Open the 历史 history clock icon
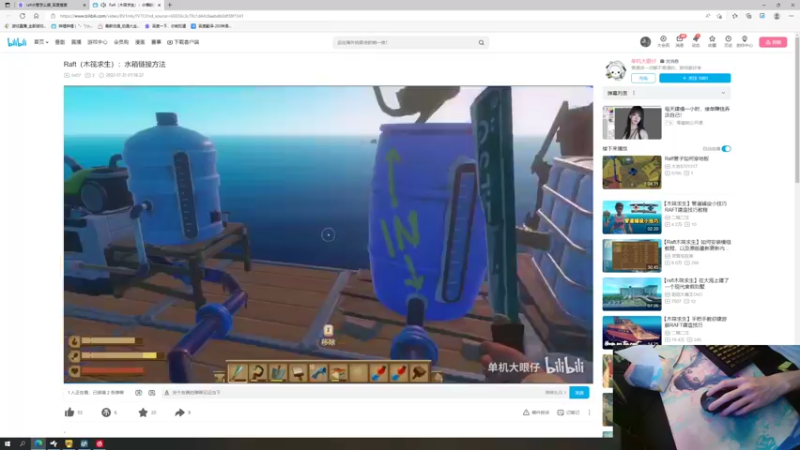 [728, 41]
